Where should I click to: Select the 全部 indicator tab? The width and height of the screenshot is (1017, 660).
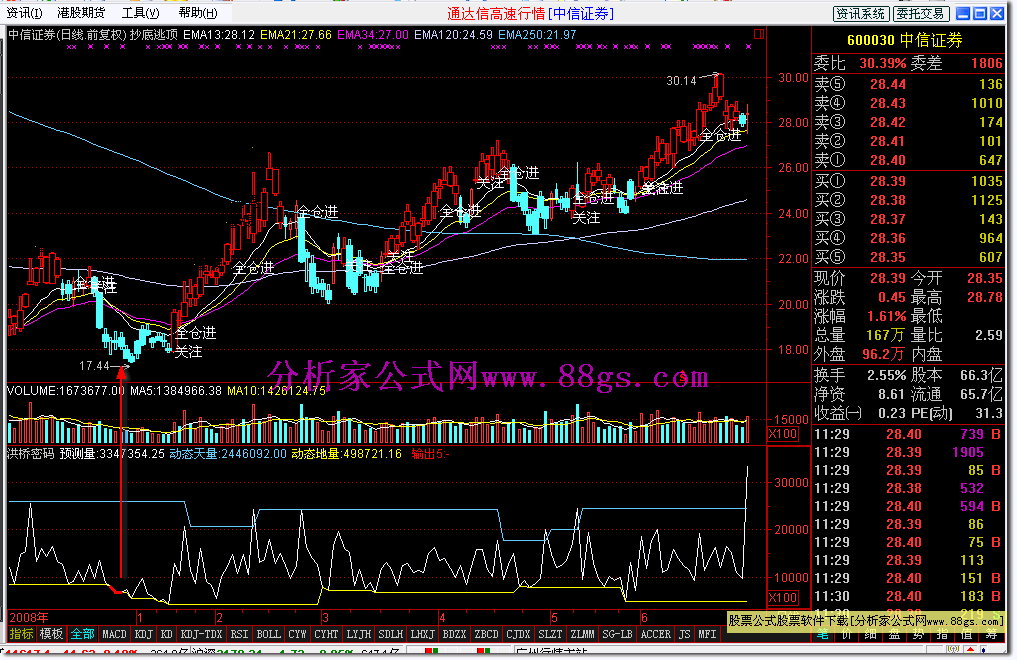(82, 634)
